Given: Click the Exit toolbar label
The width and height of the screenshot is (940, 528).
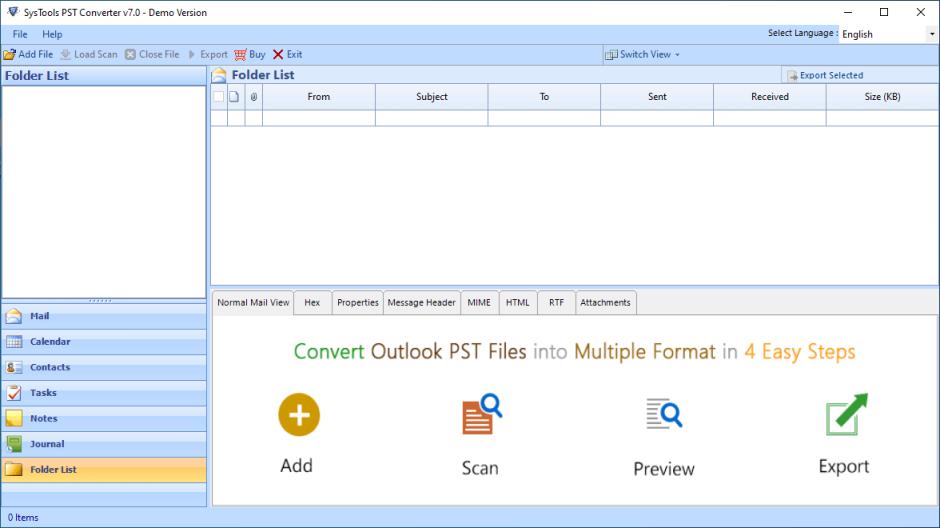Looking at the screenshot, I should coord(294,55).
